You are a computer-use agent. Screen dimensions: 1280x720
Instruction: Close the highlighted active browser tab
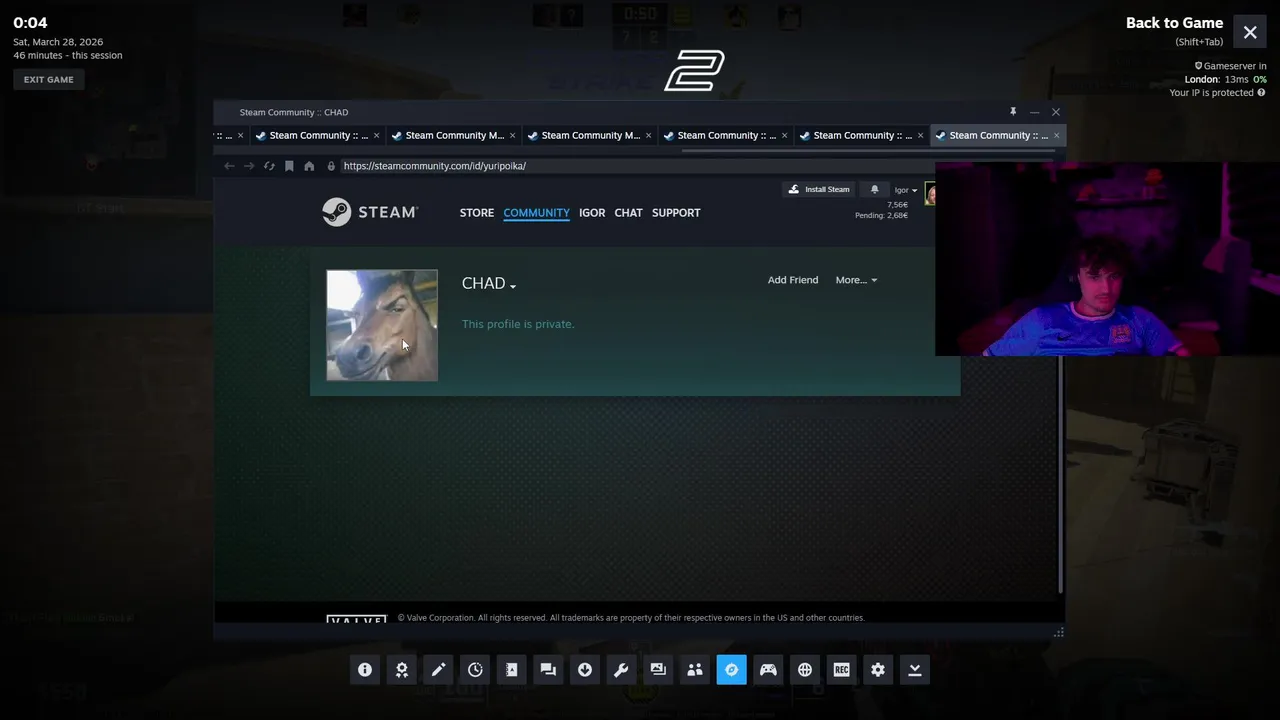point(1056,135)
